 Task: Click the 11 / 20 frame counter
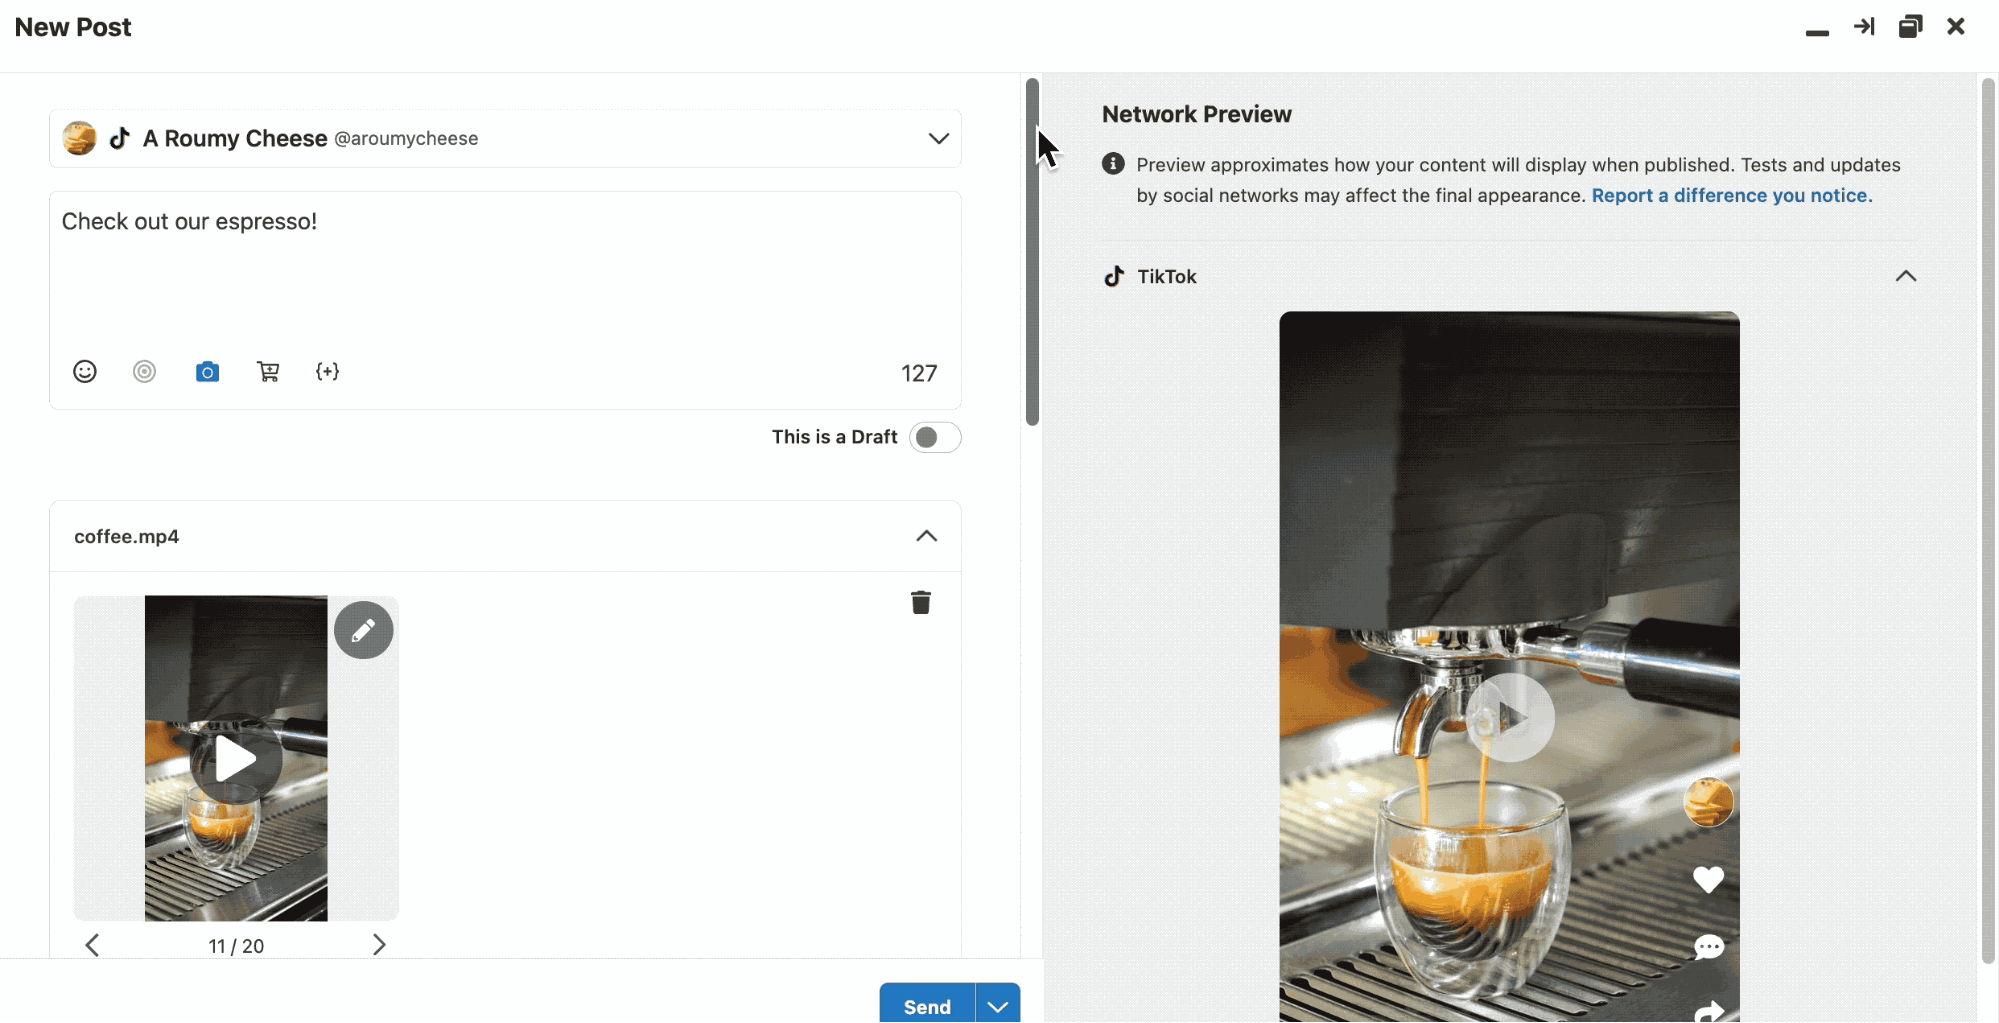[236, 946]
